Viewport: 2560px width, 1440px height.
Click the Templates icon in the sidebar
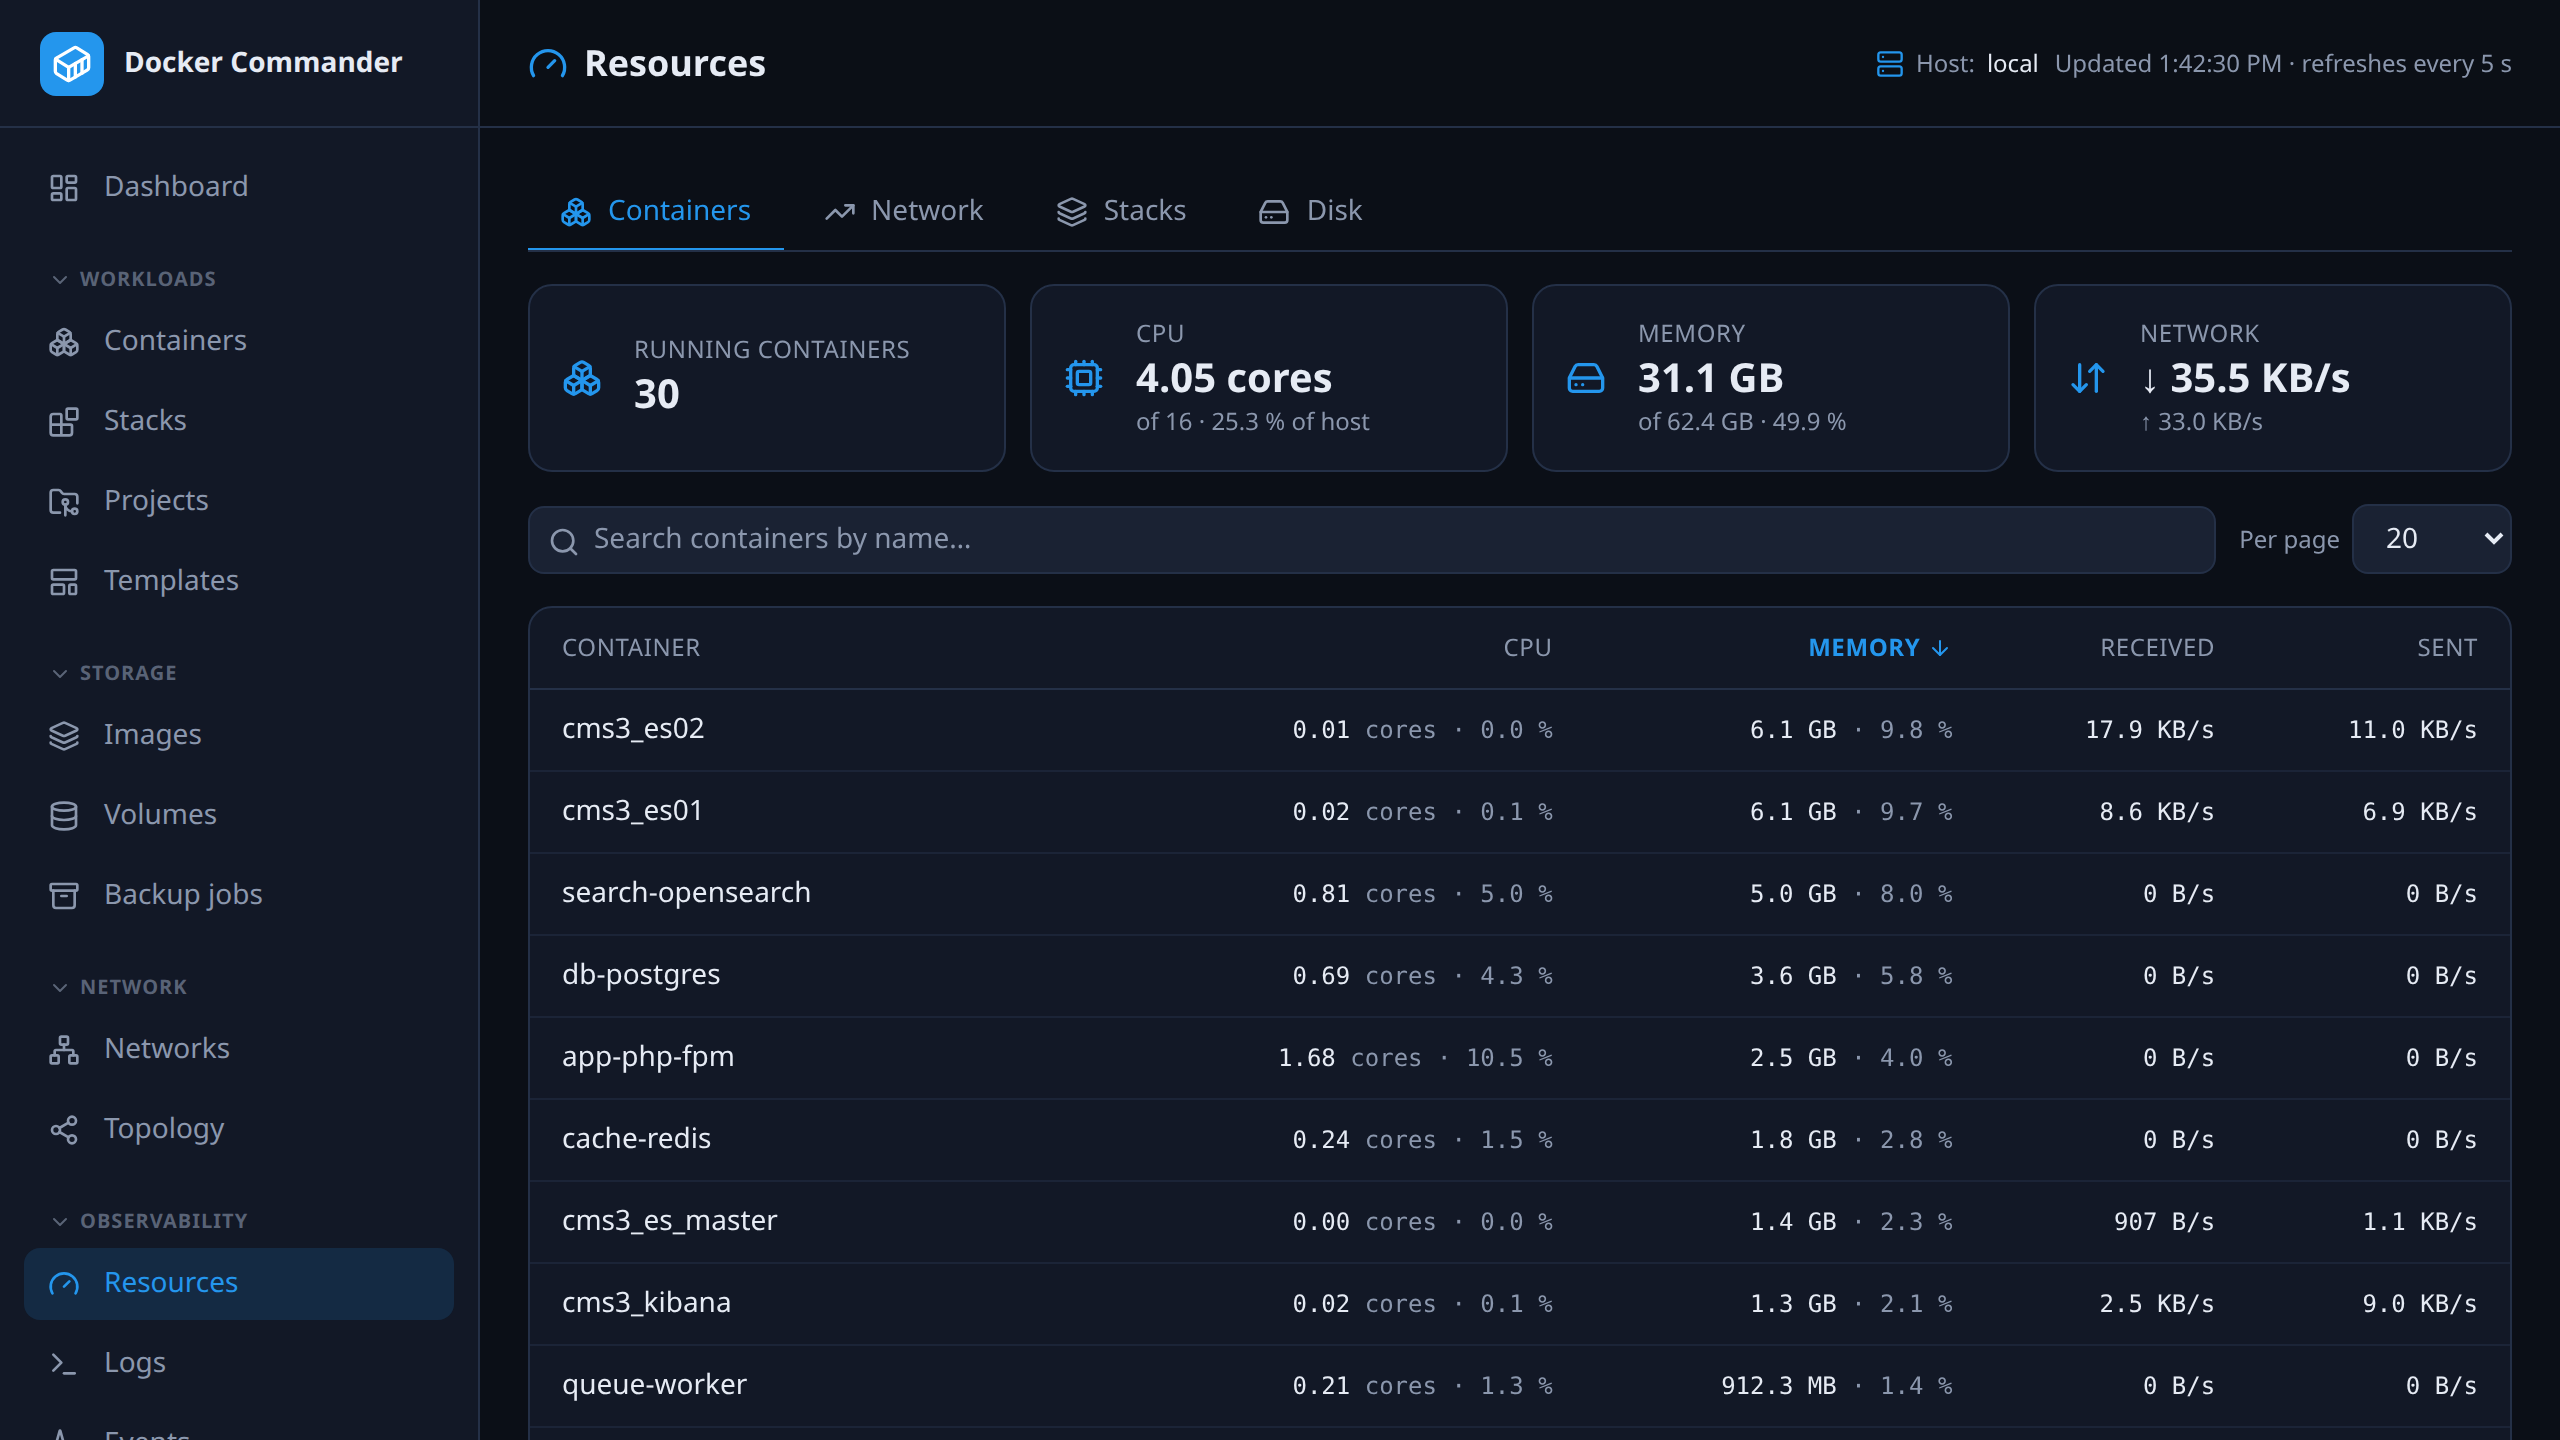tap(64, 581)
